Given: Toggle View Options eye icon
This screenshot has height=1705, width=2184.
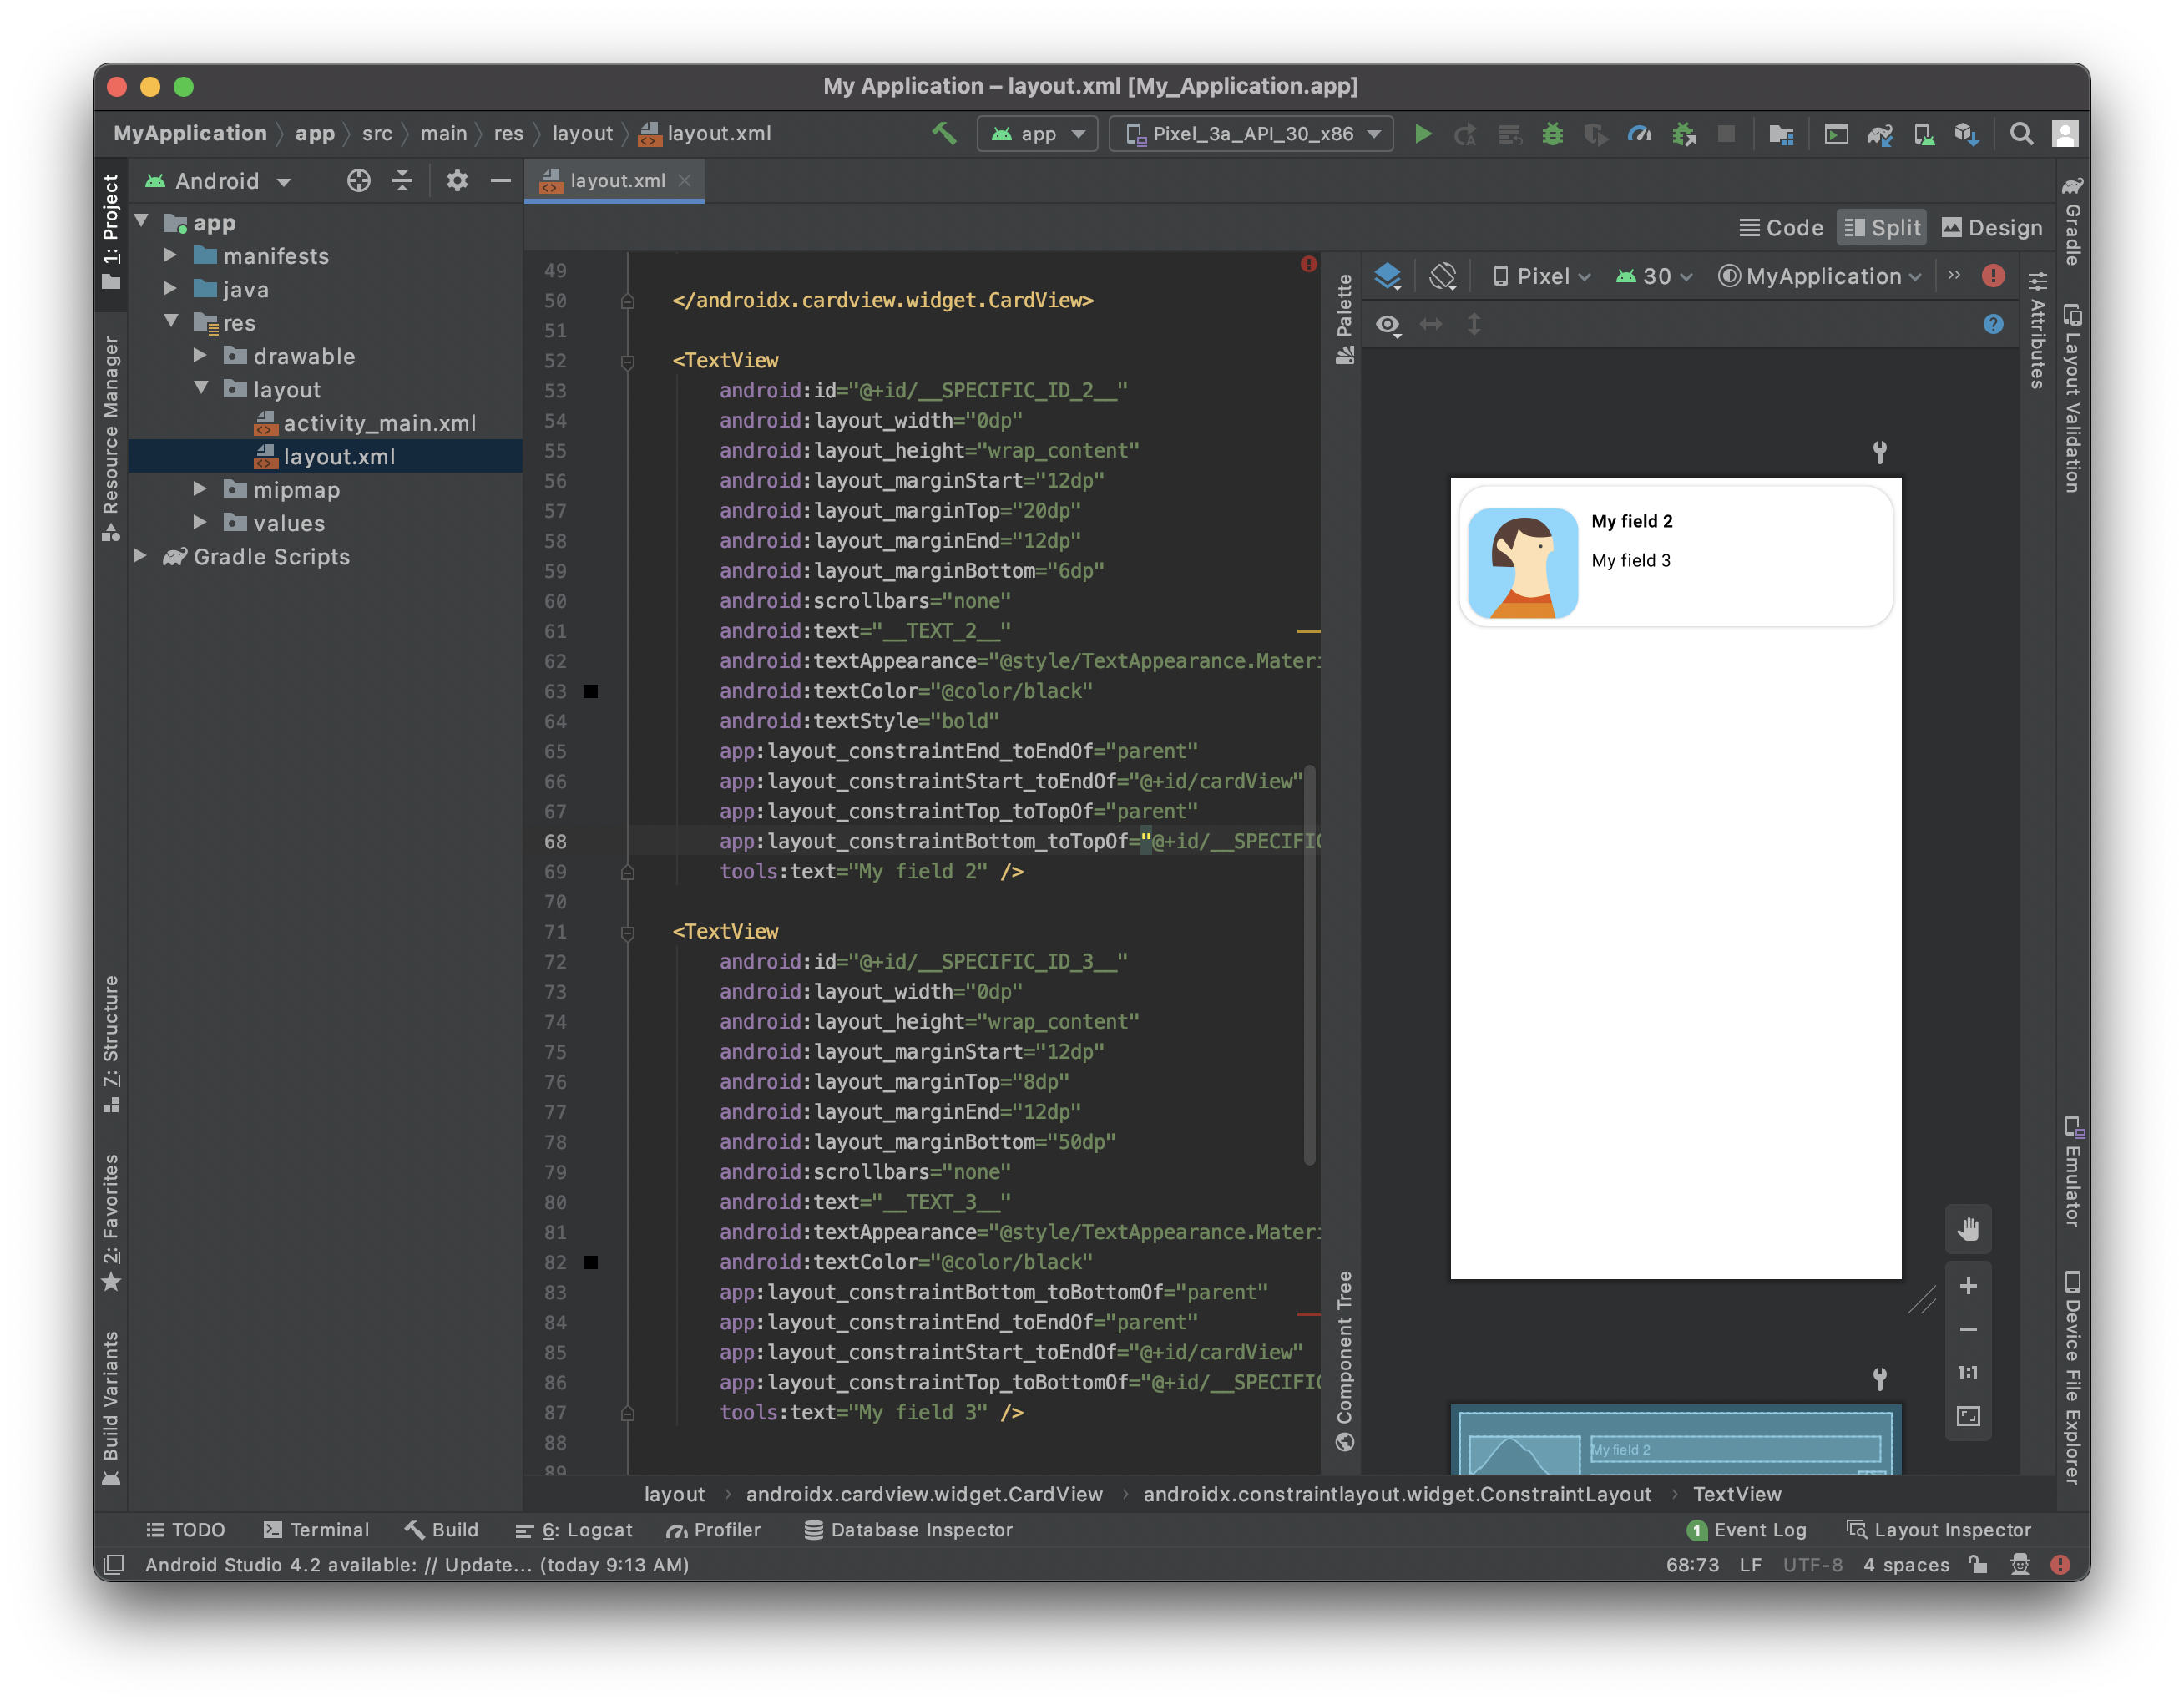Looking at the screenshot, I should [1388, 325].
